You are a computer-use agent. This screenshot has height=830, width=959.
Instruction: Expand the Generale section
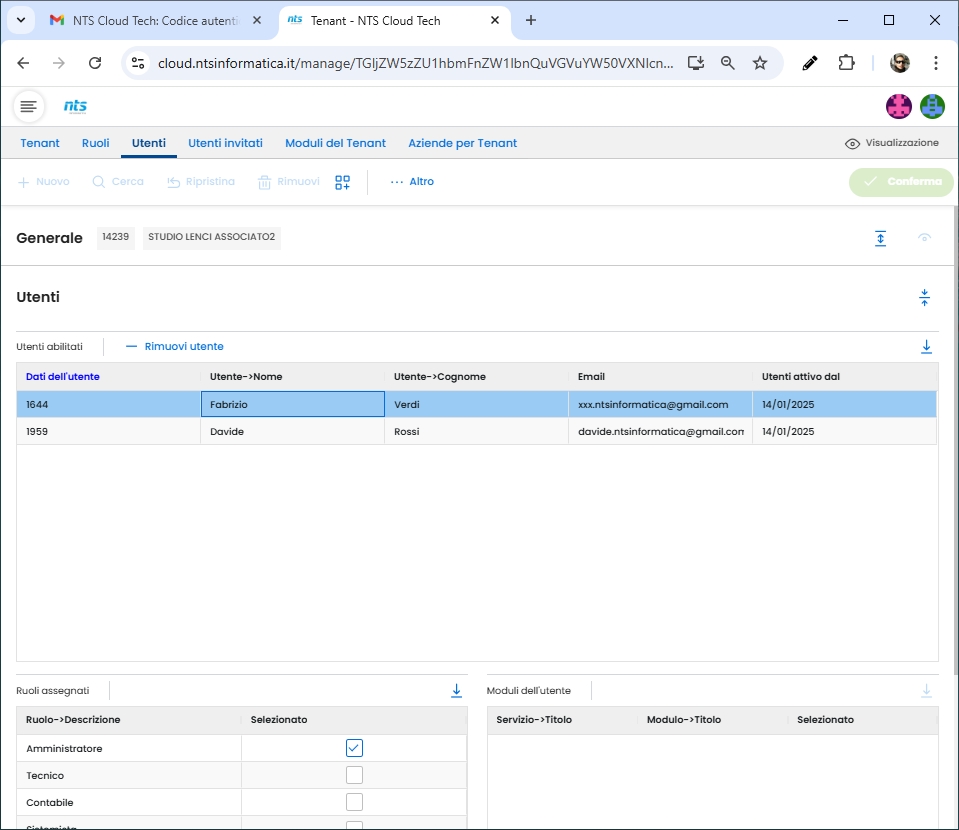click(880, 238)
